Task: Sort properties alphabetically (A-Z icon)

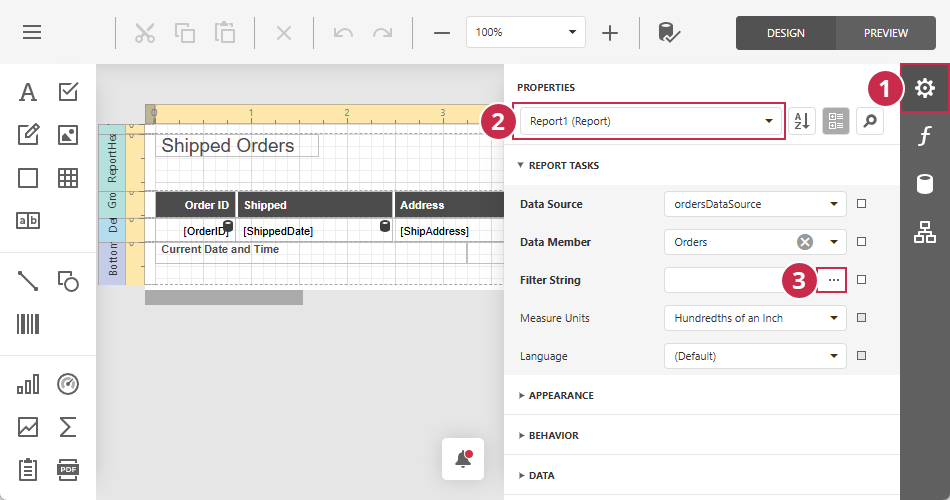Action: point(802,121)
